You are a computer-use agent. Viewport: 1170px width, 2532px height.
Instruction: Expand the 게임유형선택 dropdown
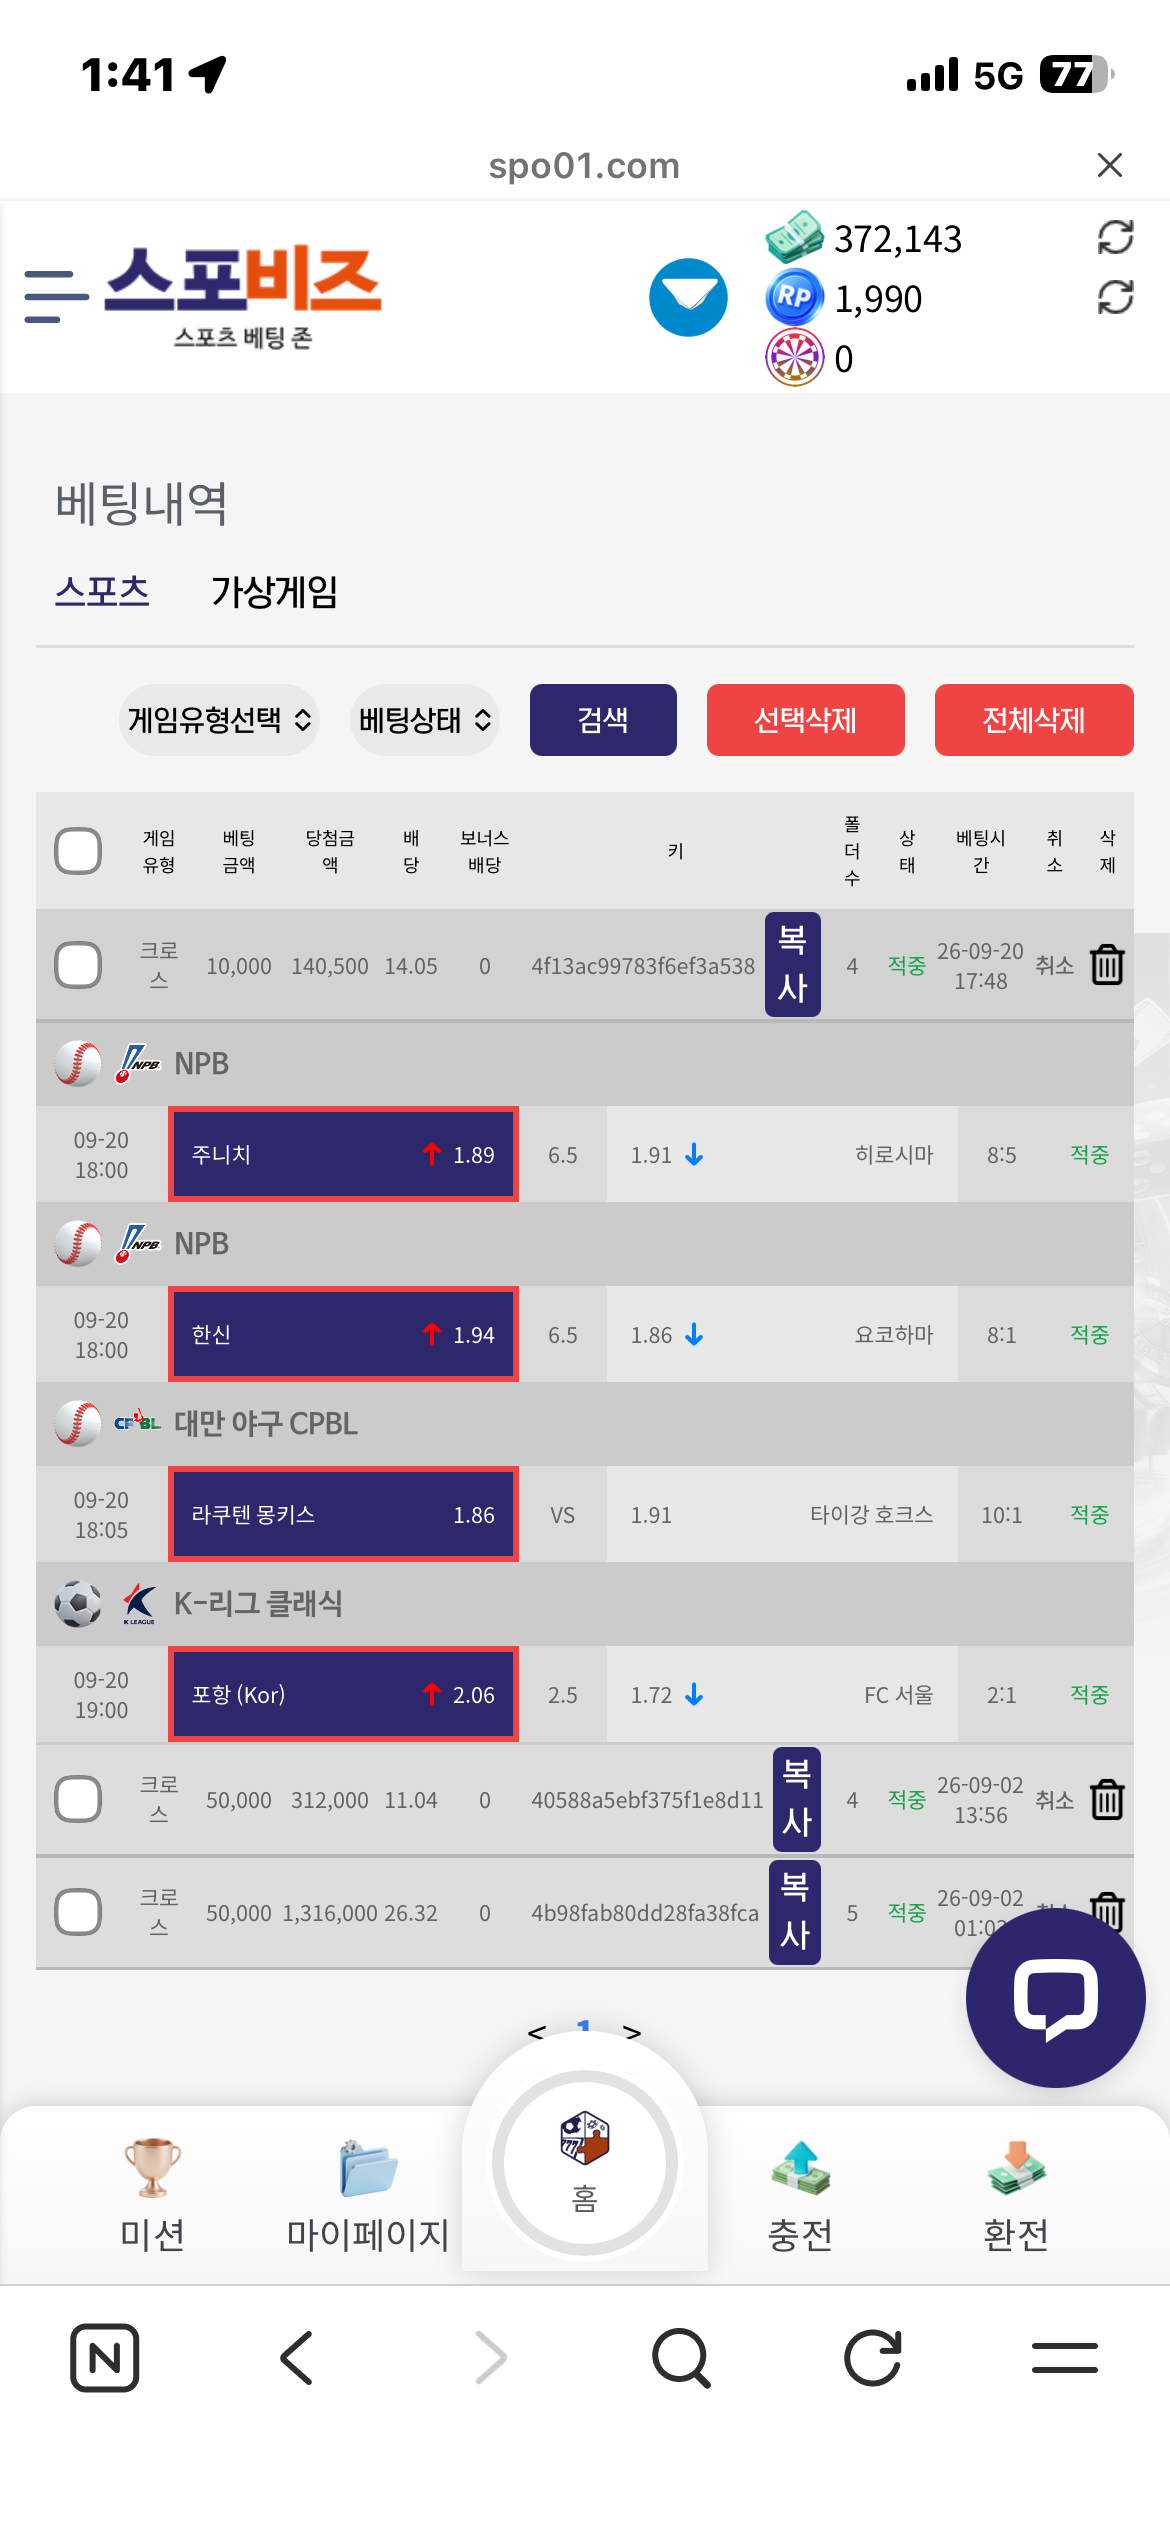[x=219, y=720]
